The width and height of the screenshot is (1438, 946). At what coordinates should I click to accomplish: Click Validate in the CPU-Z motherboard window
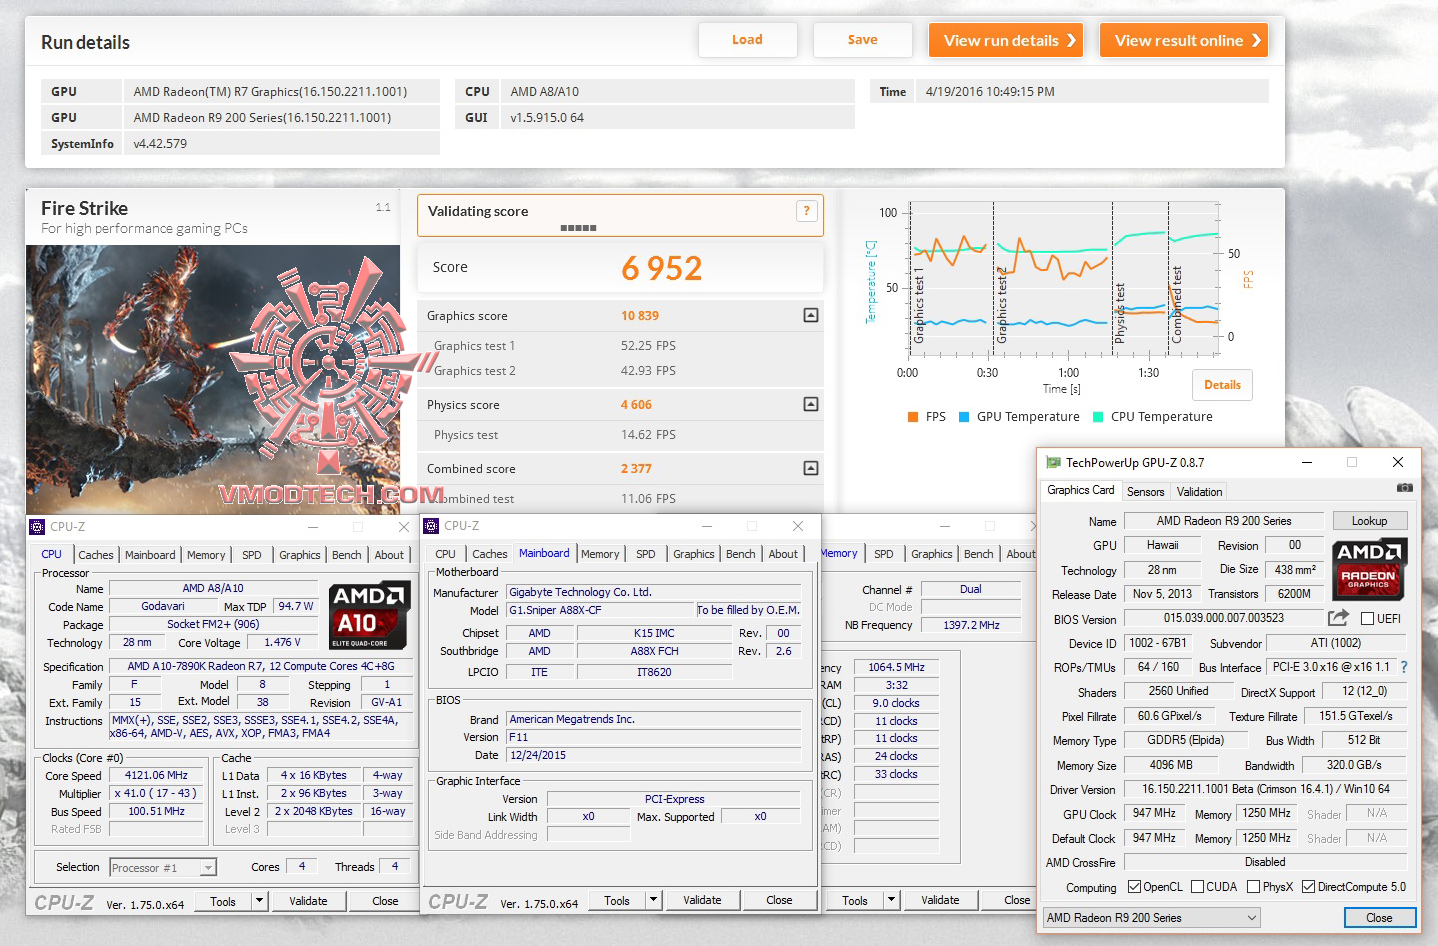click(702, 900)
